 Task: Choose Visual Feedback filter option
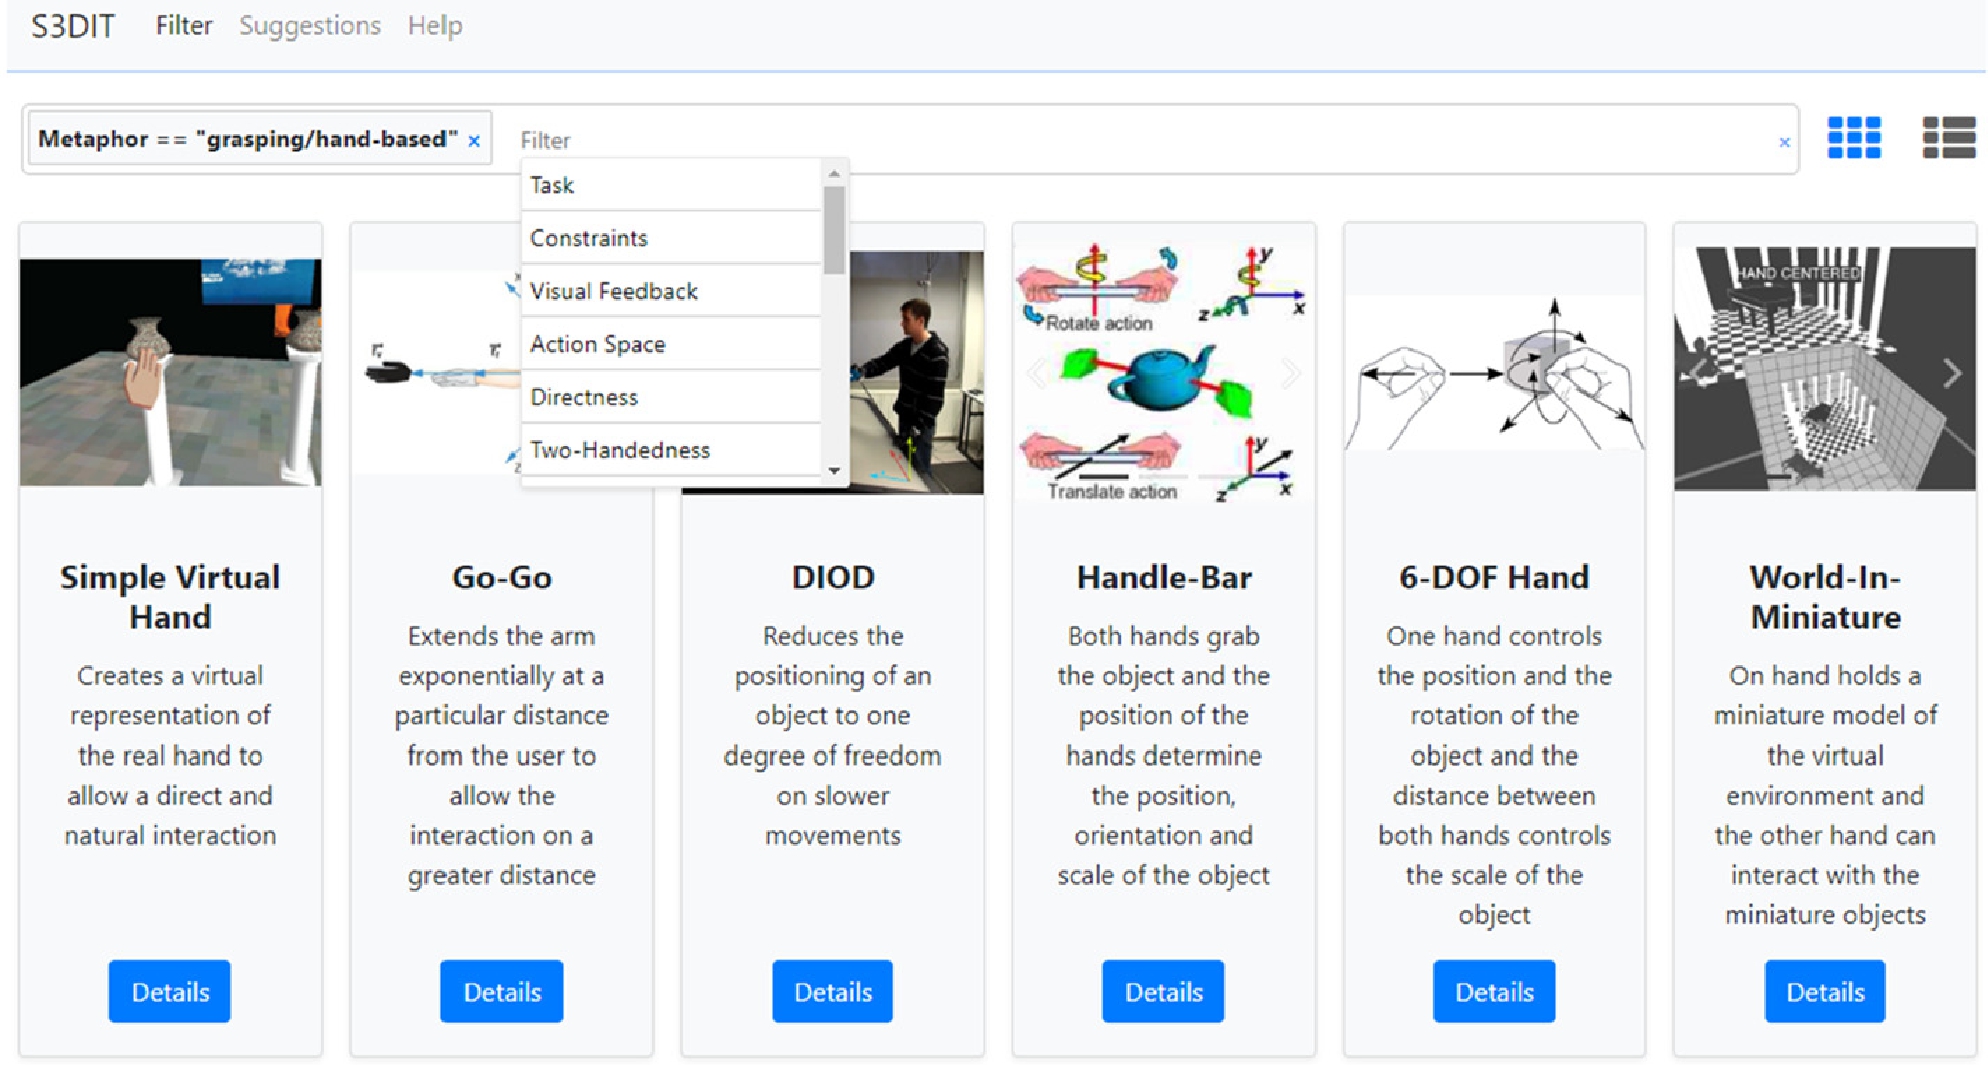pos(613,291)
